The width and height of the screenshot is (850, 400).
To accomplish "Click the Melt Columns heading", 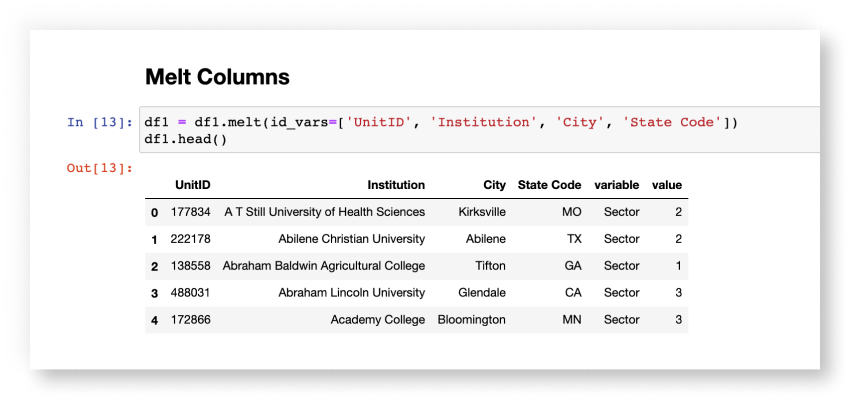I will [217, 76].
